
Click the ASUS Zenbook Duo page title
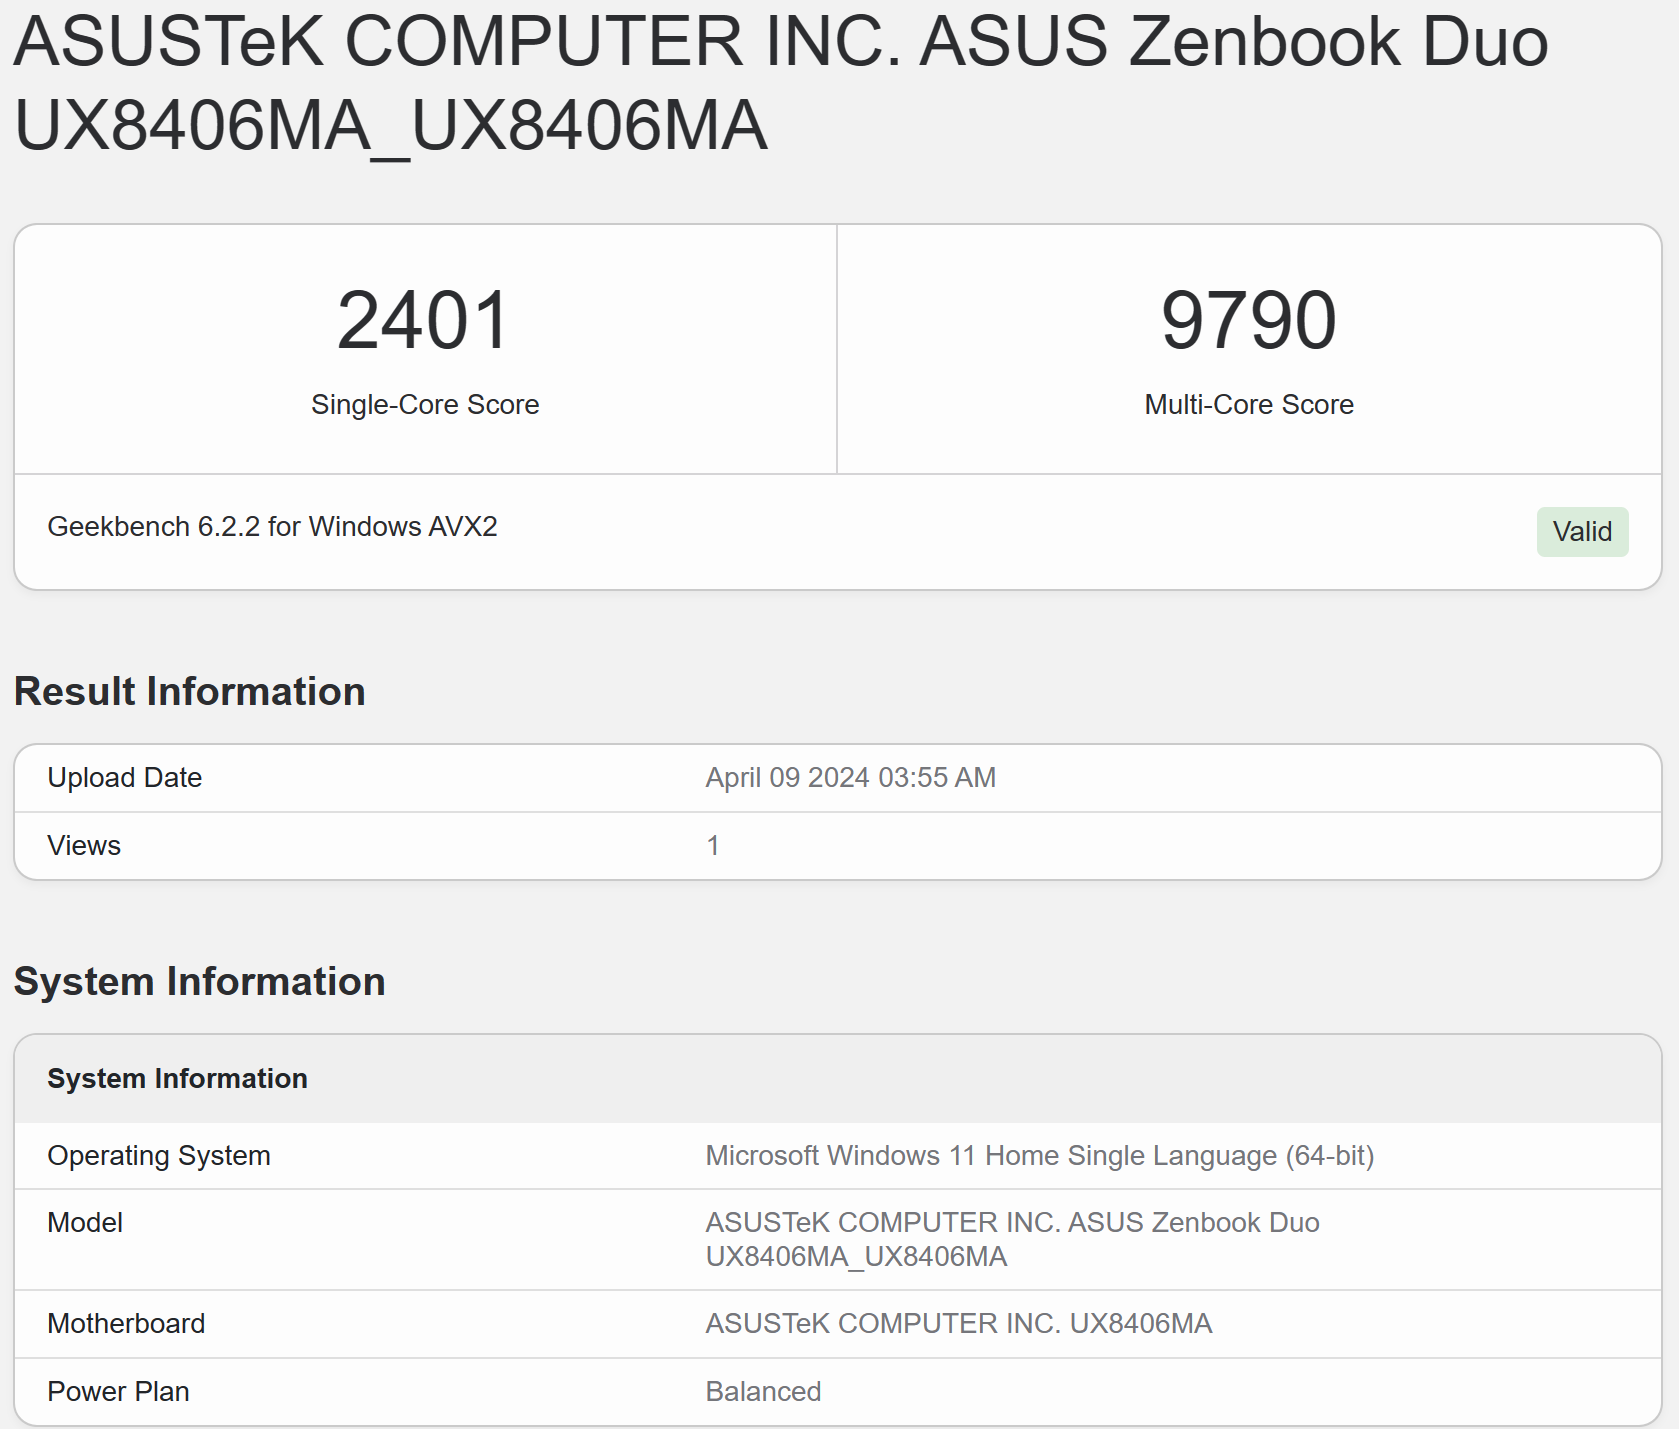point(781,83)
